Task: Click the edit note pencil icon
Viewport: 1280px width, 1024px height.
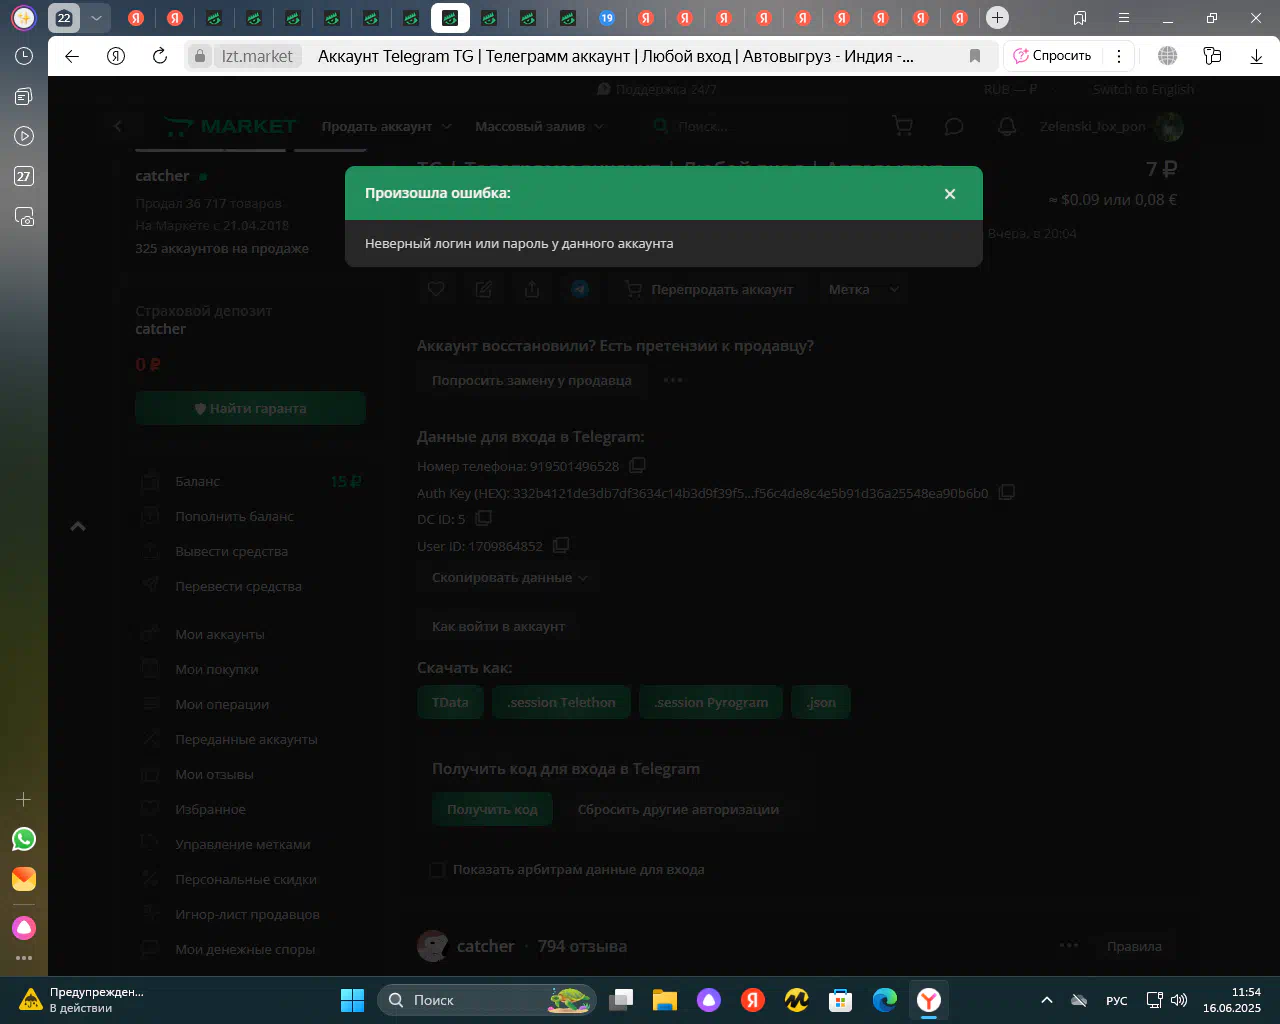Action: tap(484, 289)
